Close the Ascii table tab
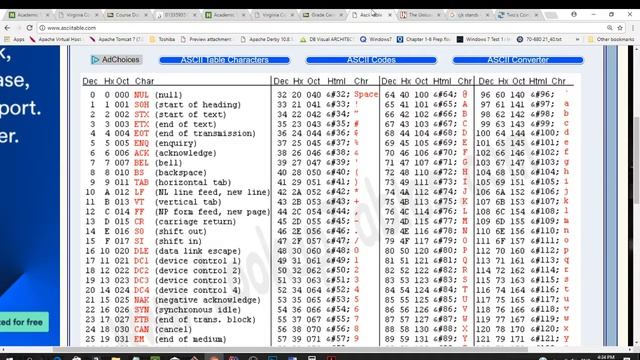640x360 pixels. point(390,15)
